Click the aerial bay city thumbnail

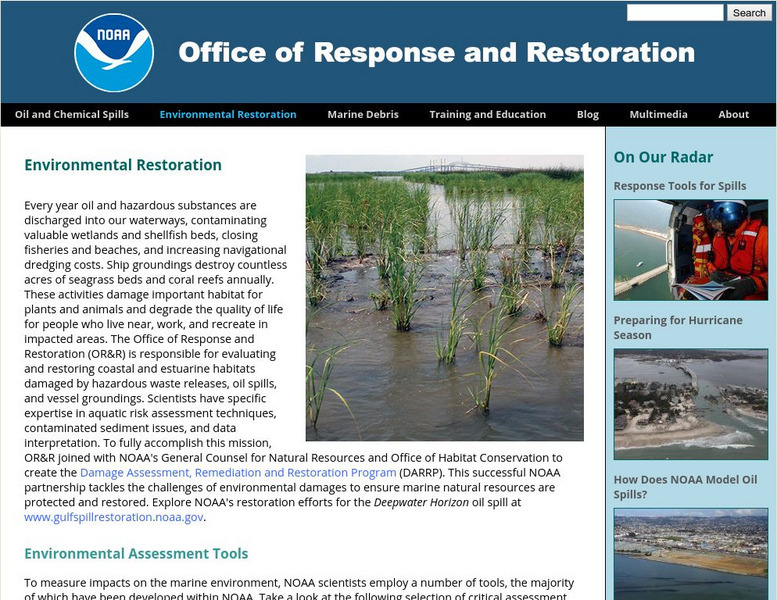click(691, 554)
